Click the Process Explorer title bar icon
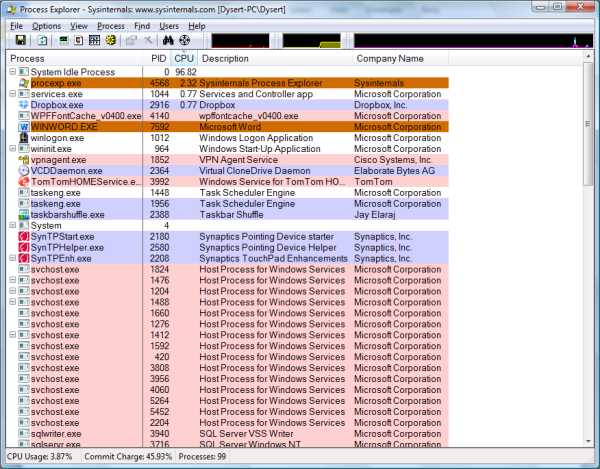600x469 pixels. (11, 10)
